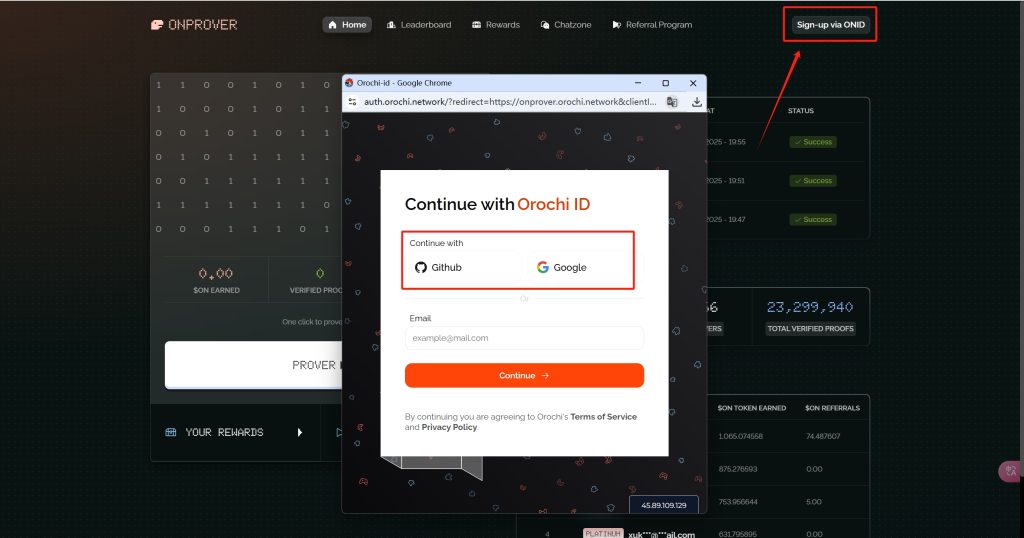This screenshot has height=538, width=1024.
Task: Expand the YOUR REWARDS arrow
Action: [300, 432]
